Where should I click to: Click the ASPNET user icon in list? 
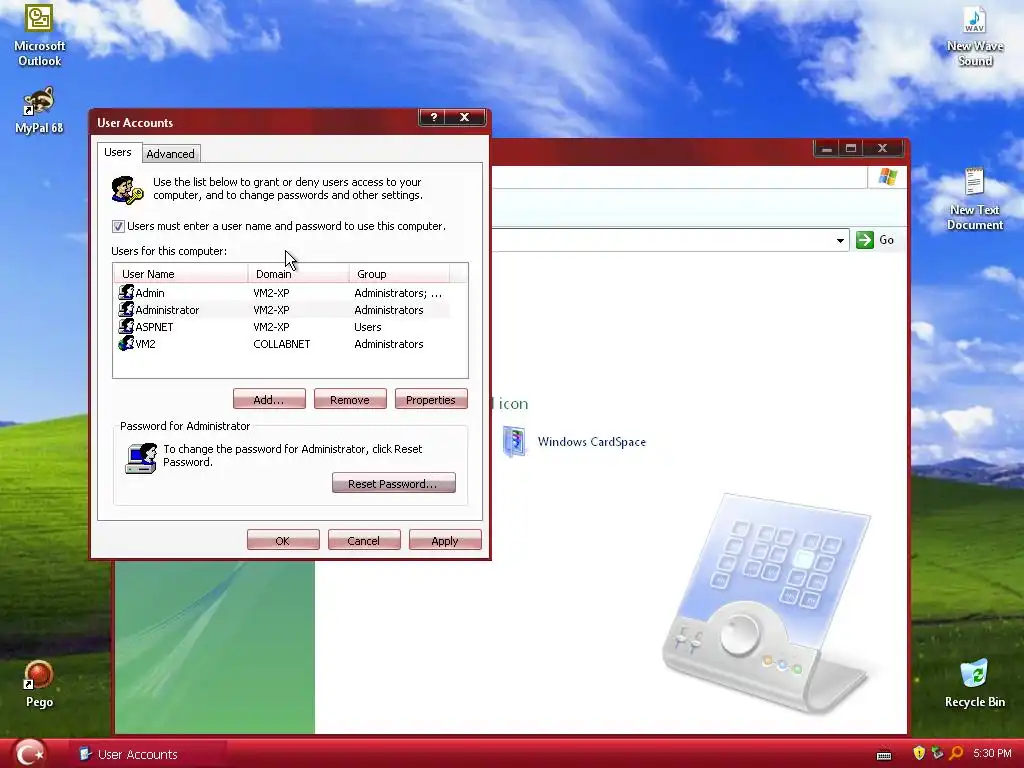coord(126,327)
